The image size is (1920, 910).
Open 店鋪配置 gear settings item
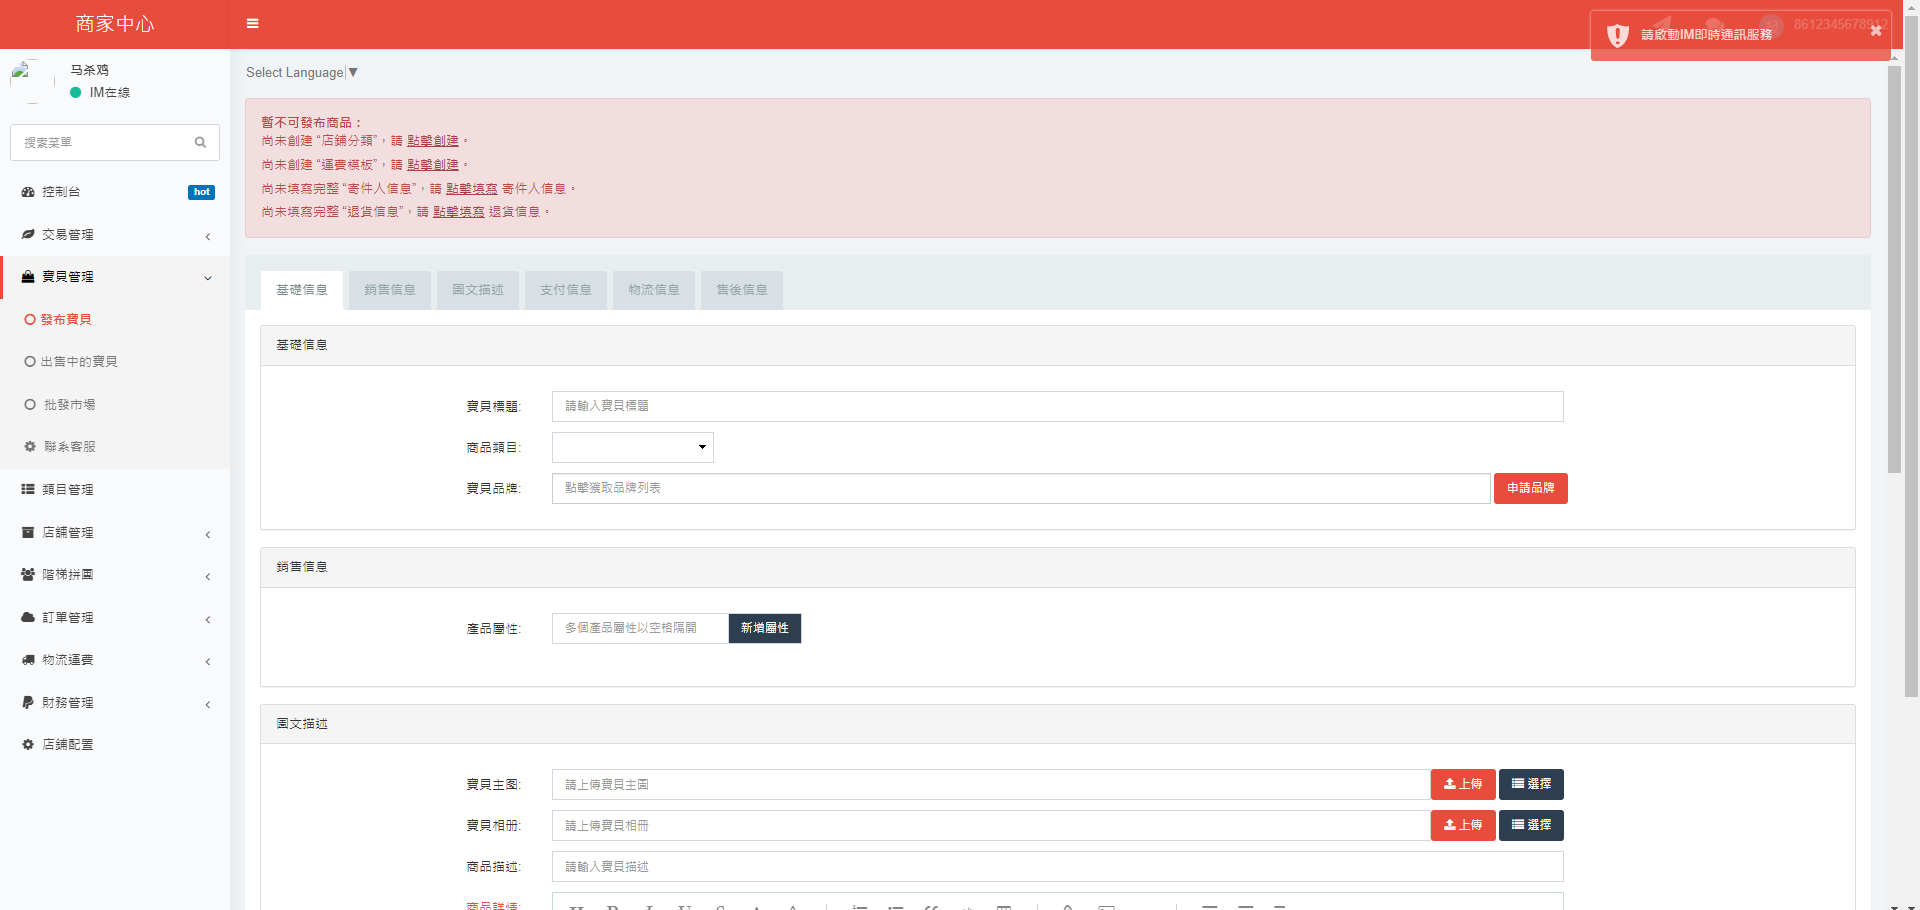pos(68,745)
